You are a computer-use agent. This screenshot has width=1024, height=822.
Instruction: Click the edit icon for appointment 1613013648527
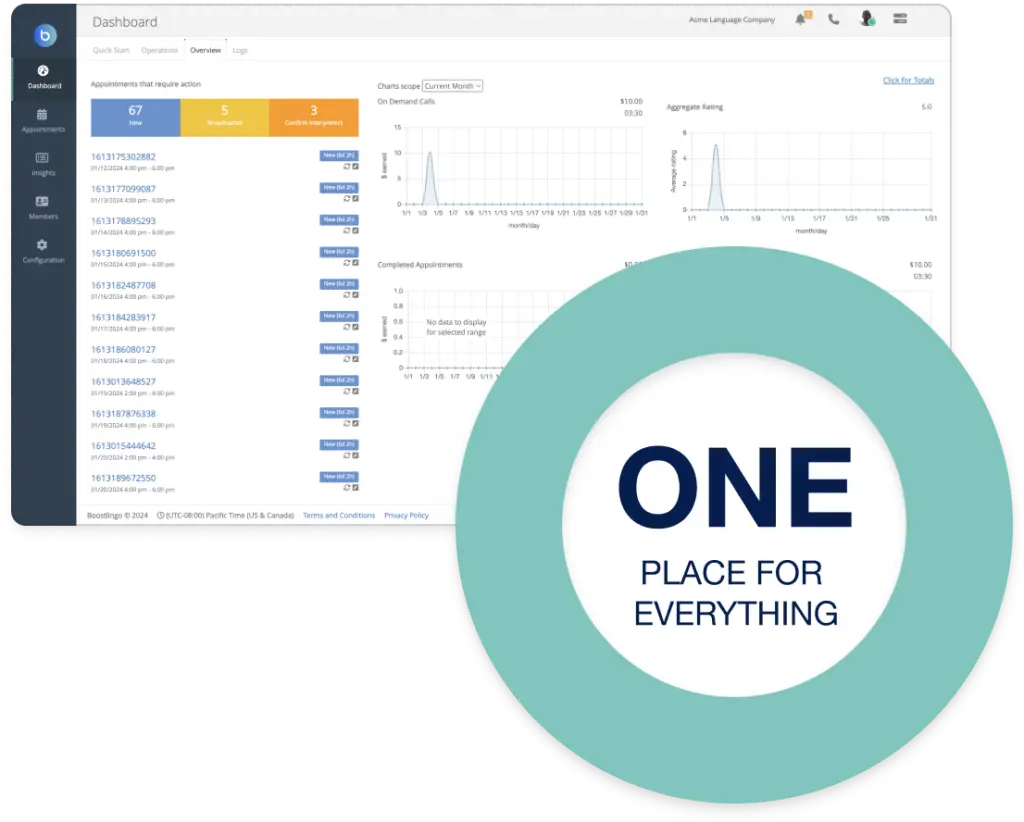[x=355, y=391]
